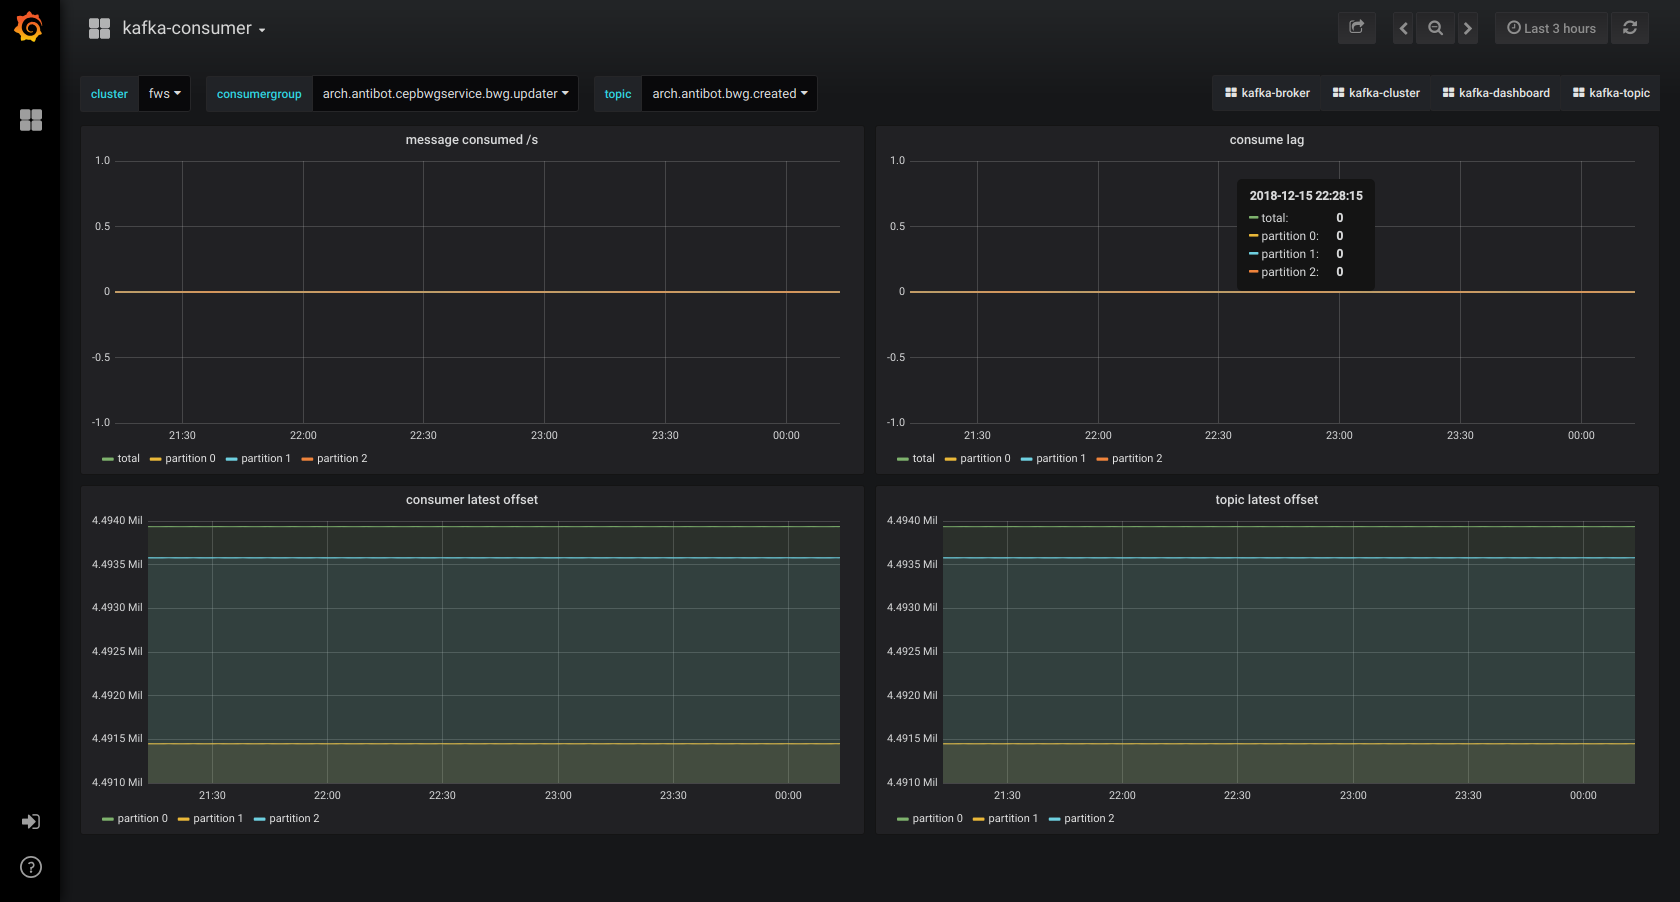Click the Grafana logo icon
Viewport: 1680px width, 902px height.
tap(29, 27)
